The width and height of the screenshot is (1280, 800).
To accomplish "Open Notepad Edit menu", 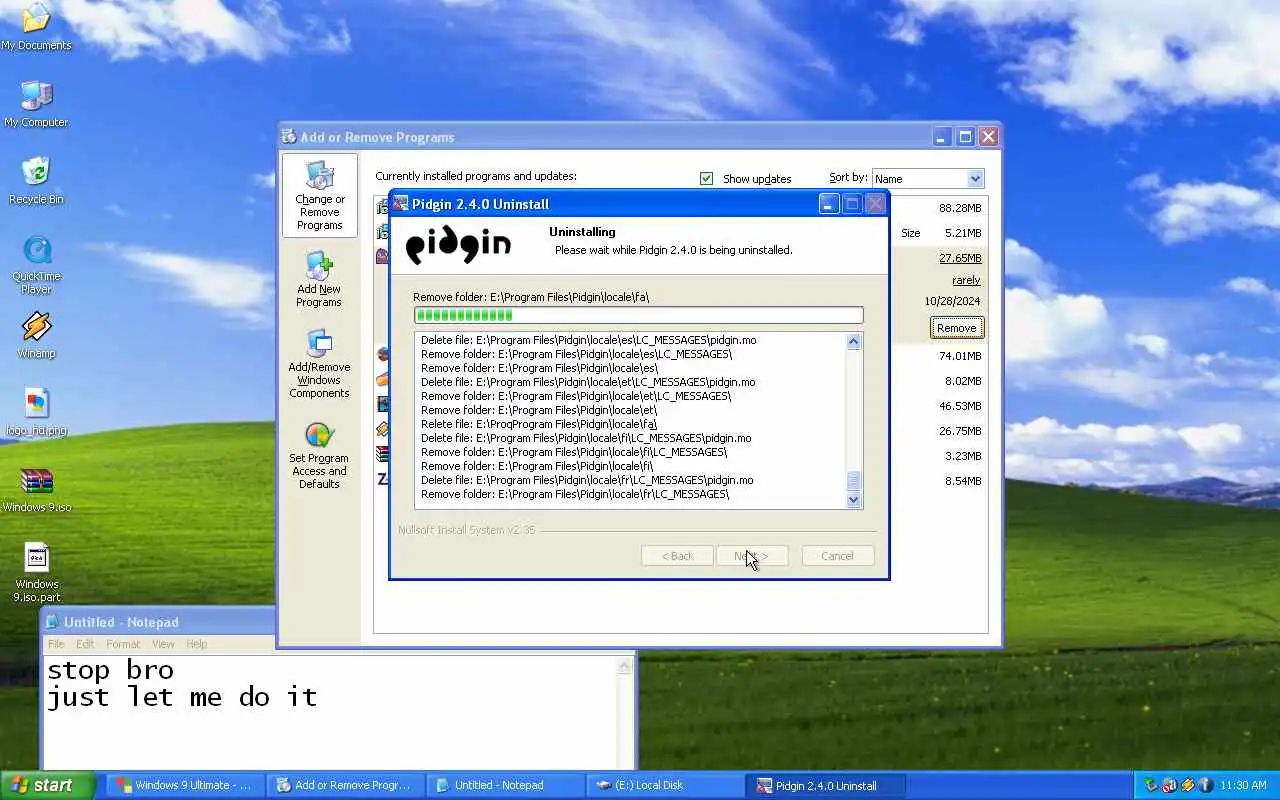I will 85,644.
